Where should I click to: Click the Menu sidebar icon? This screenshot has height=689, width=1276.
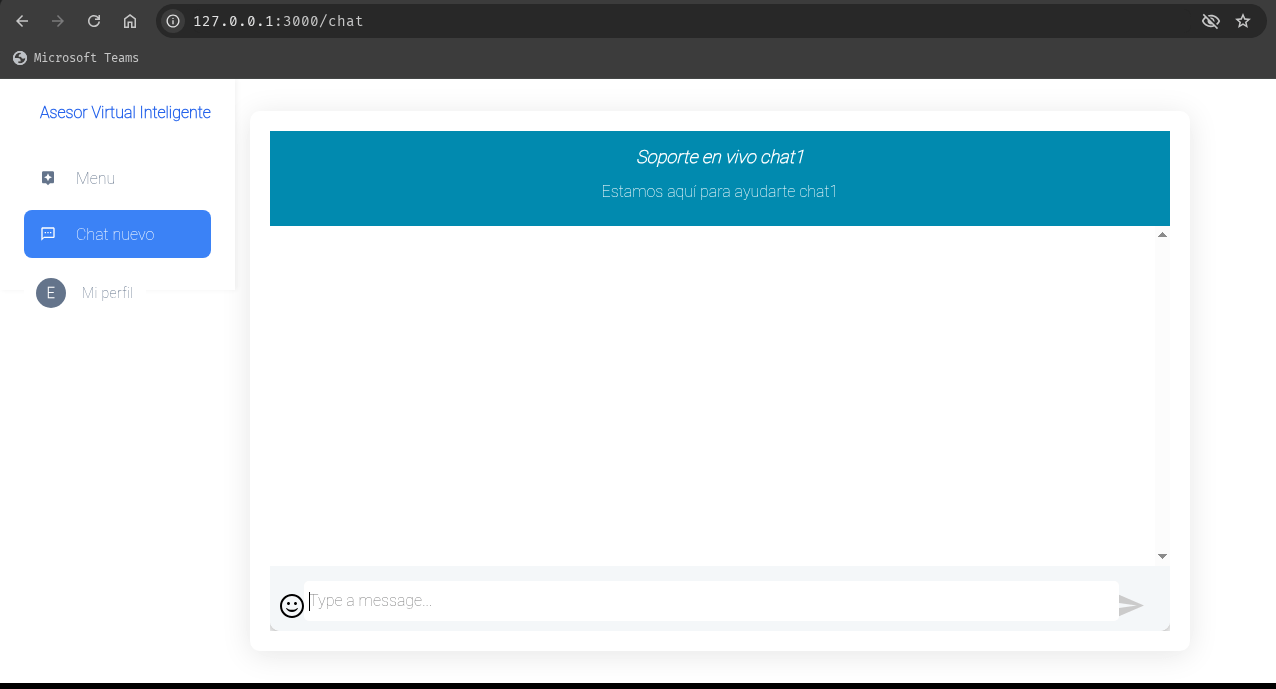tap(47, 178)
